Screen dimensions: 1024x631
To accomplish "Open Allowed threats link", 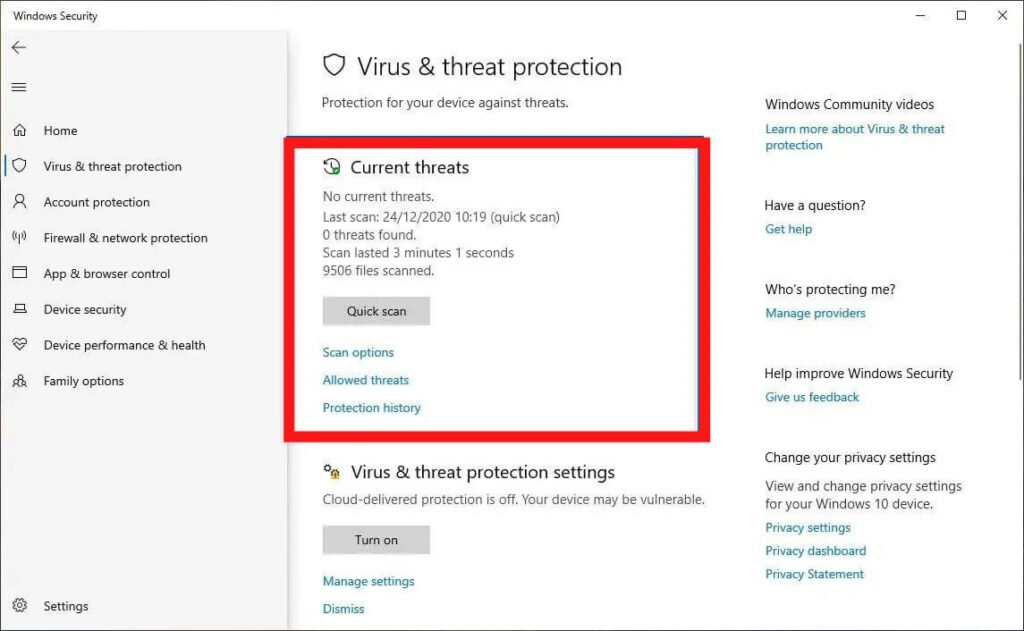I will coord(365,380).
